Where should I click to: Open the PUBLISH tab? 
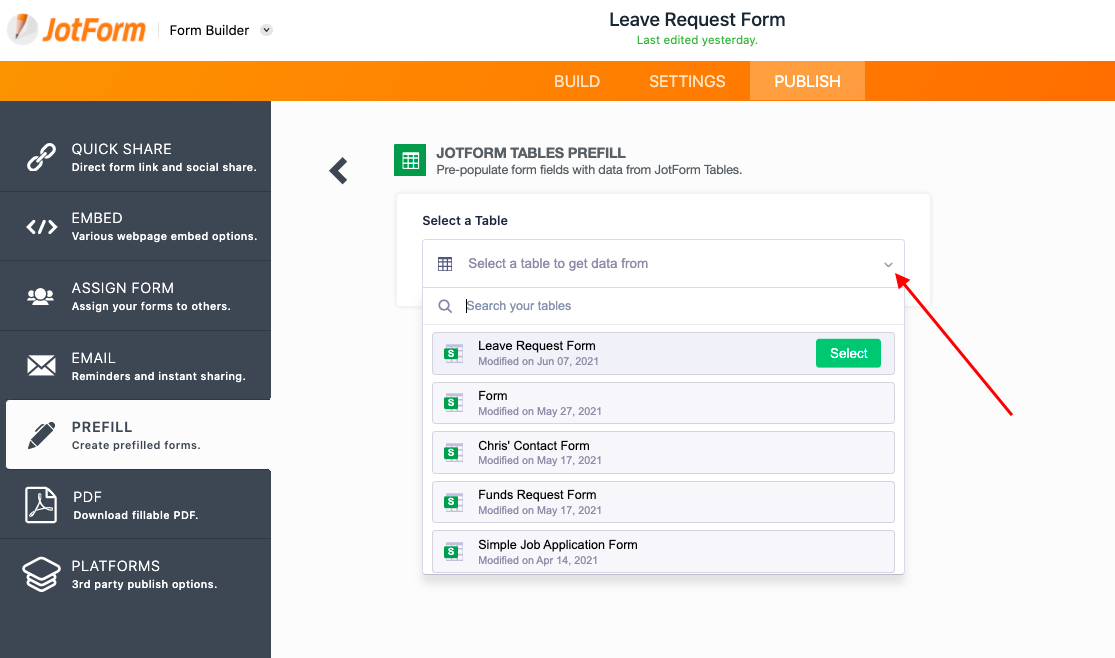[x=807, y=81]
